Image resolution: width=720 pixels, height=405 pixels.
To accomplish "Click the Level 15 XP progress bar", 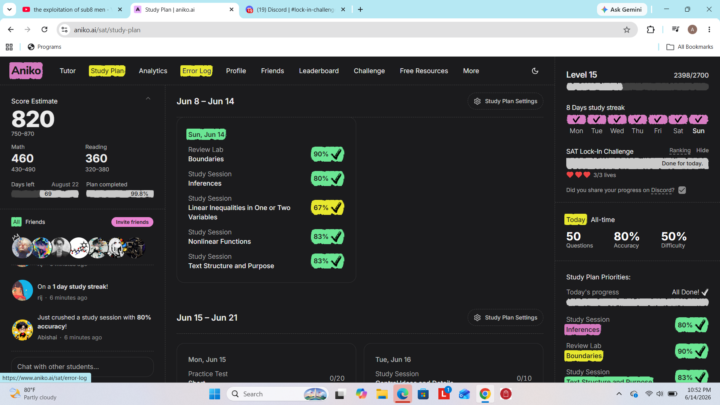I will (637, 87).
